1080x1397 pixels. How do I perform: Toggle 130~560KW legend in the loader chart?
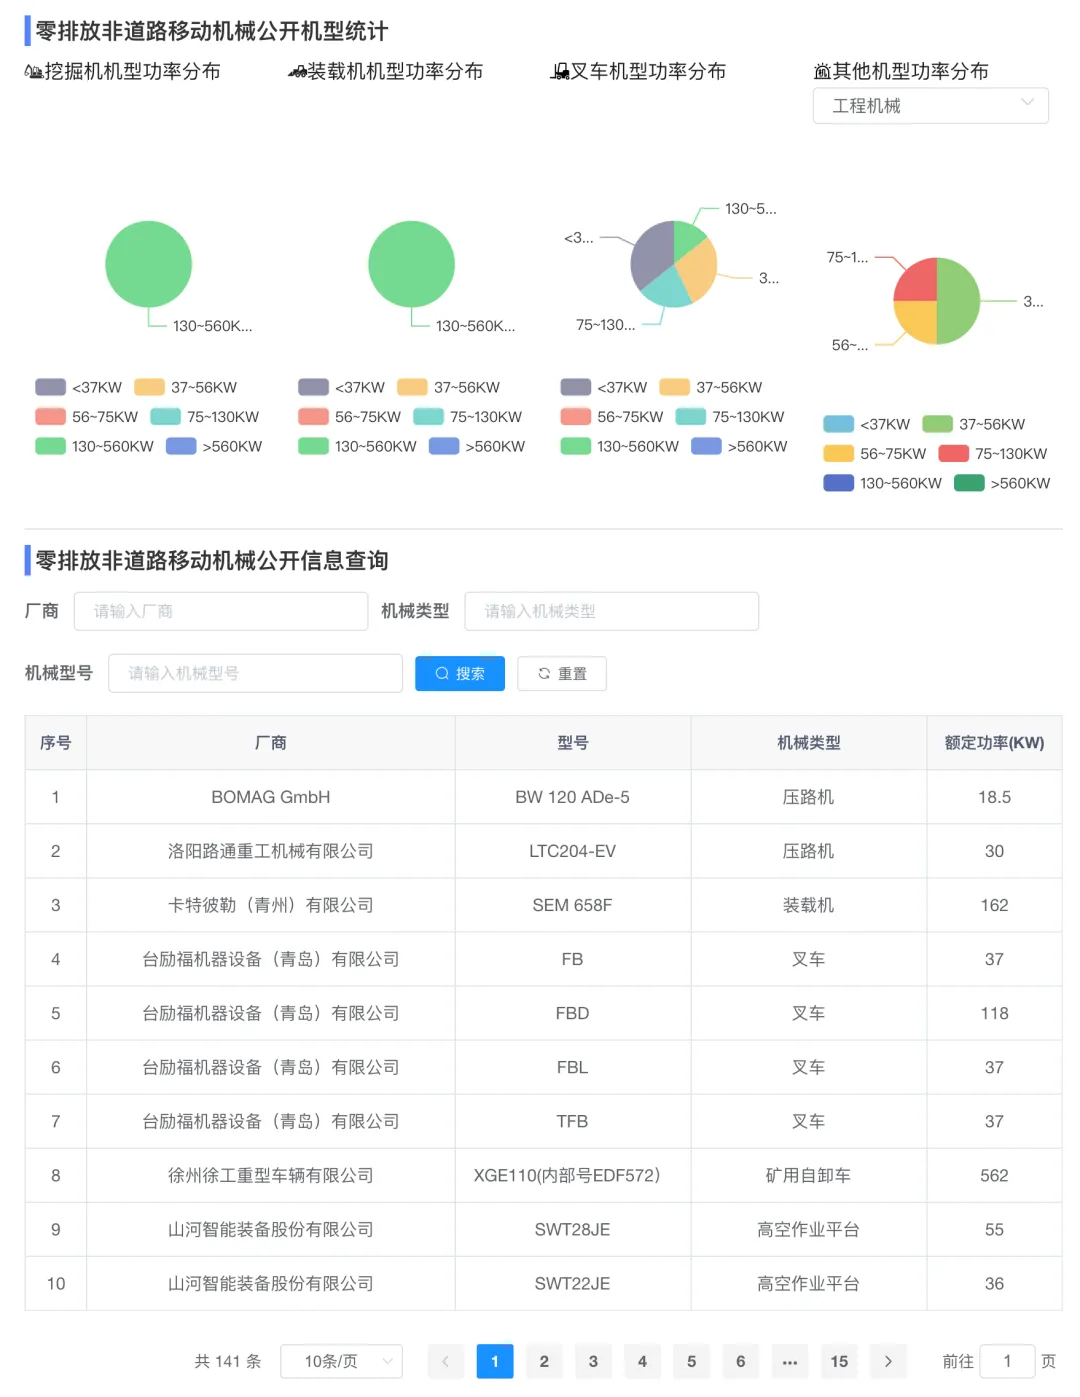[357, 447]
